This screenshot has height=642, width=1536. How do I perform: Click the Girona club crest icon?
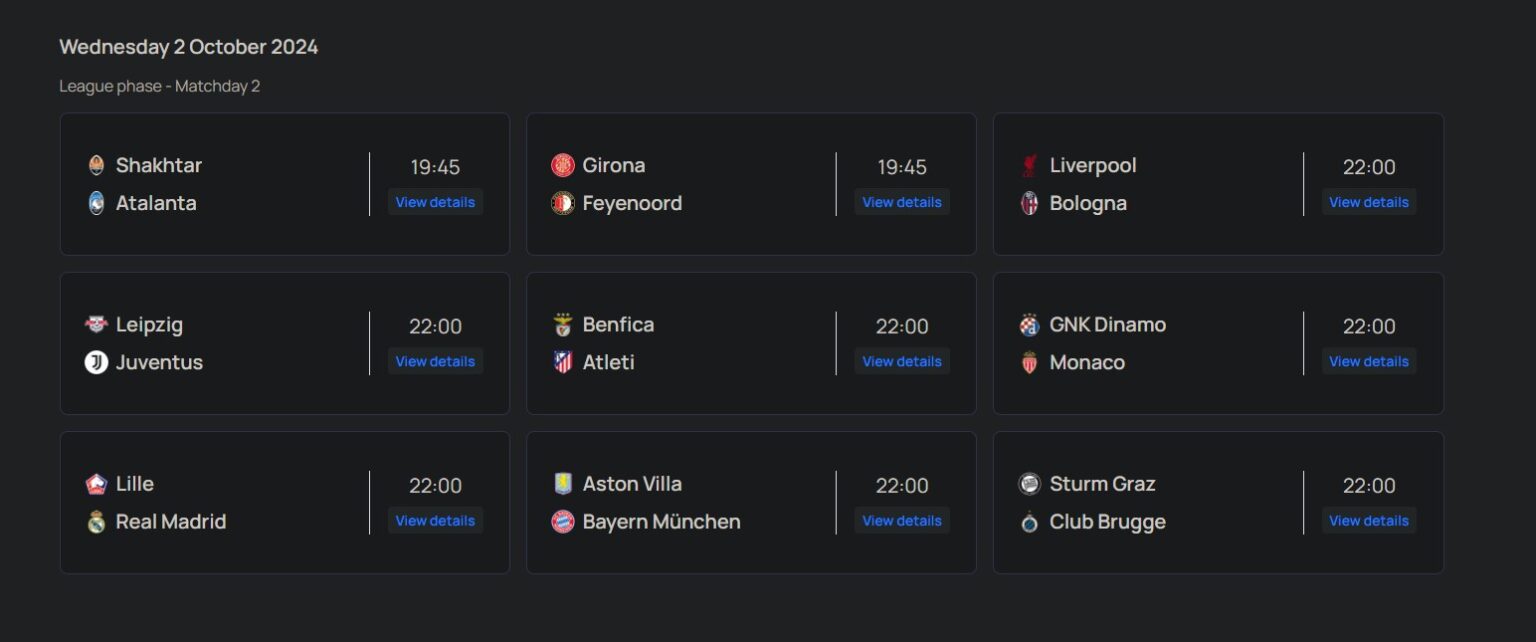563,165
